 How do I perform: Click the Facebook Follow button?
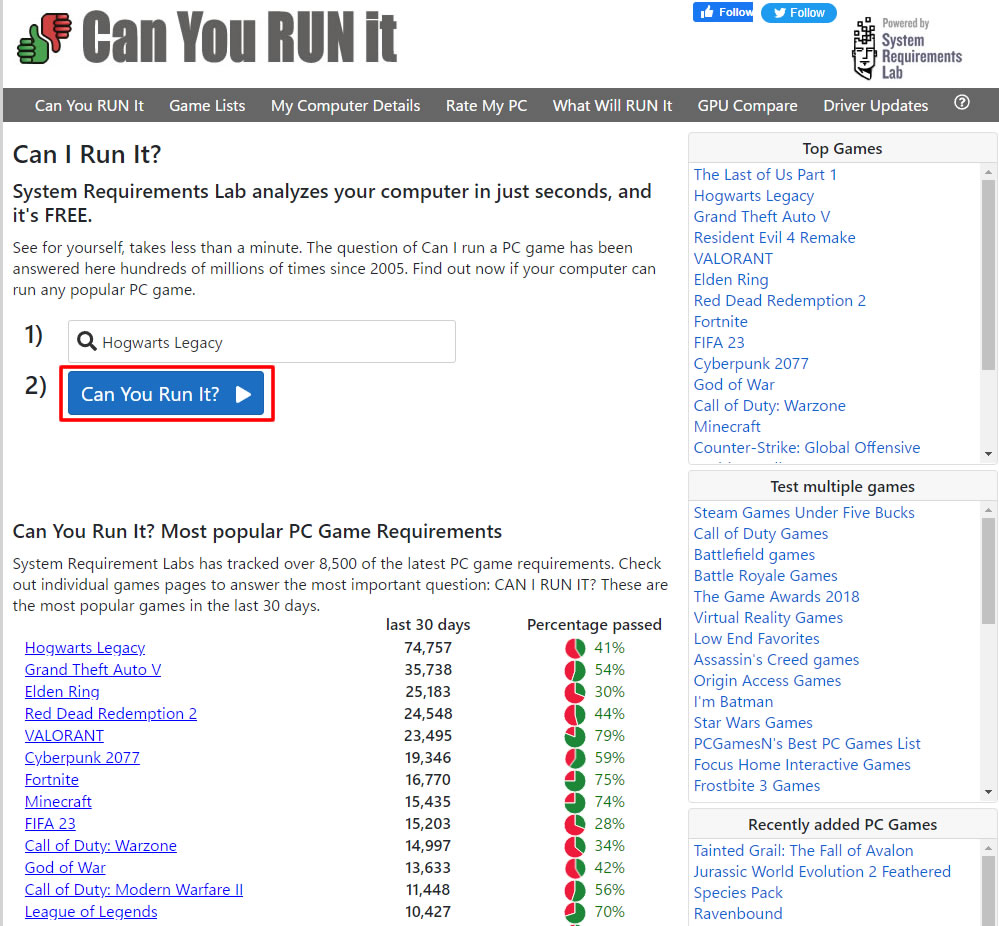[x=722, y=12]
